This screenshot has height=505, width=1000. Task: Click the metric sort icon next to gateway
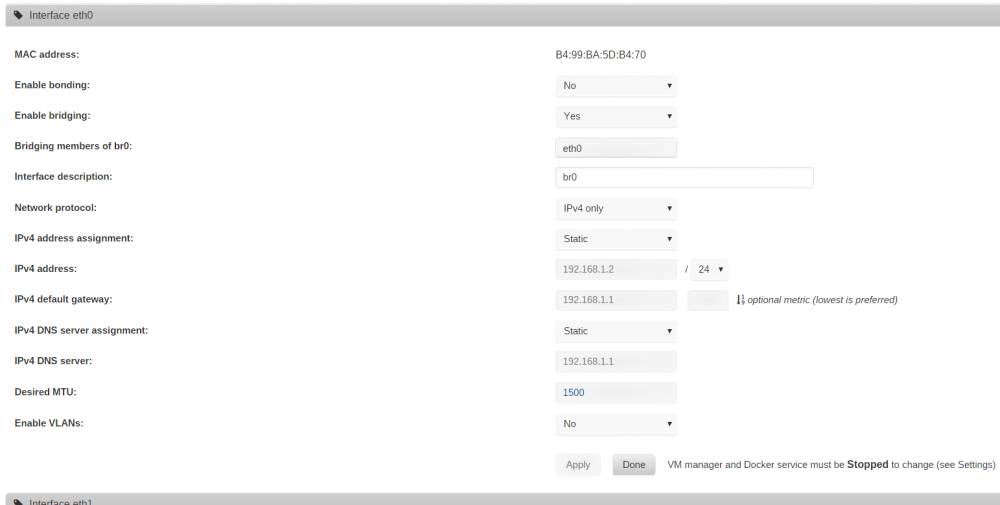click(x=740, y=300)
